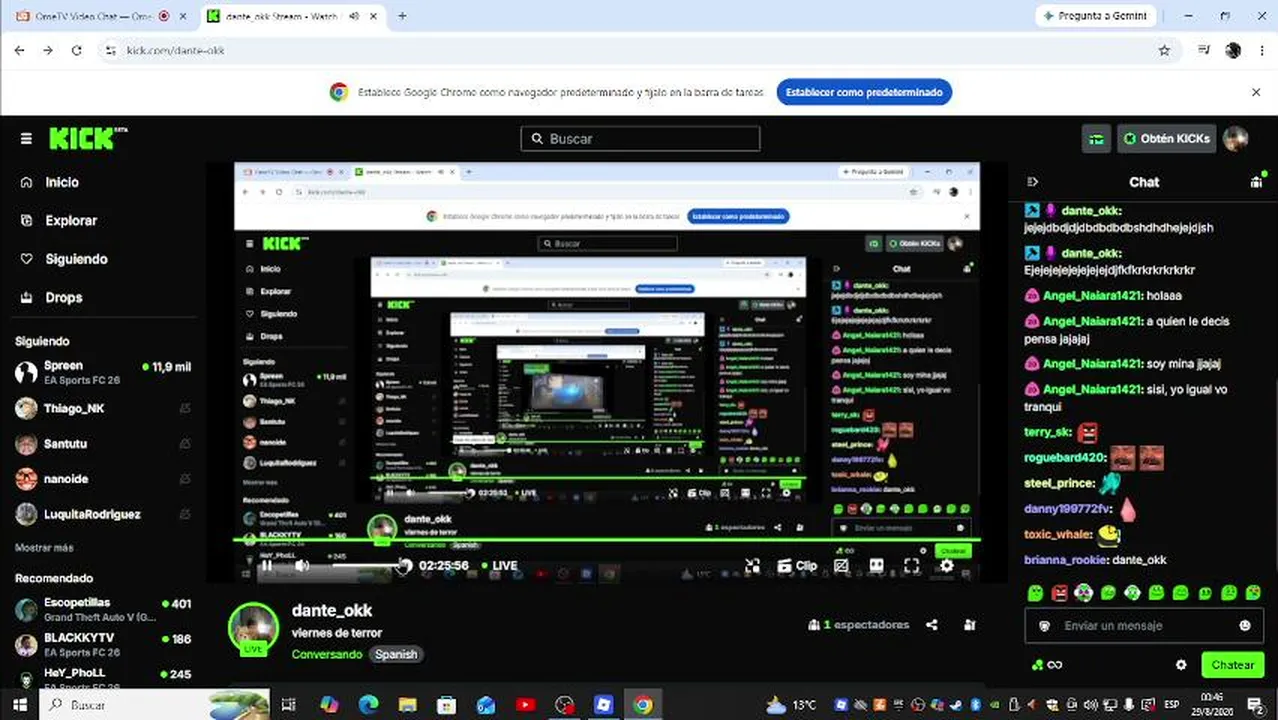Share the stream via share icon
1278x720 pixels.
point(932,625)
